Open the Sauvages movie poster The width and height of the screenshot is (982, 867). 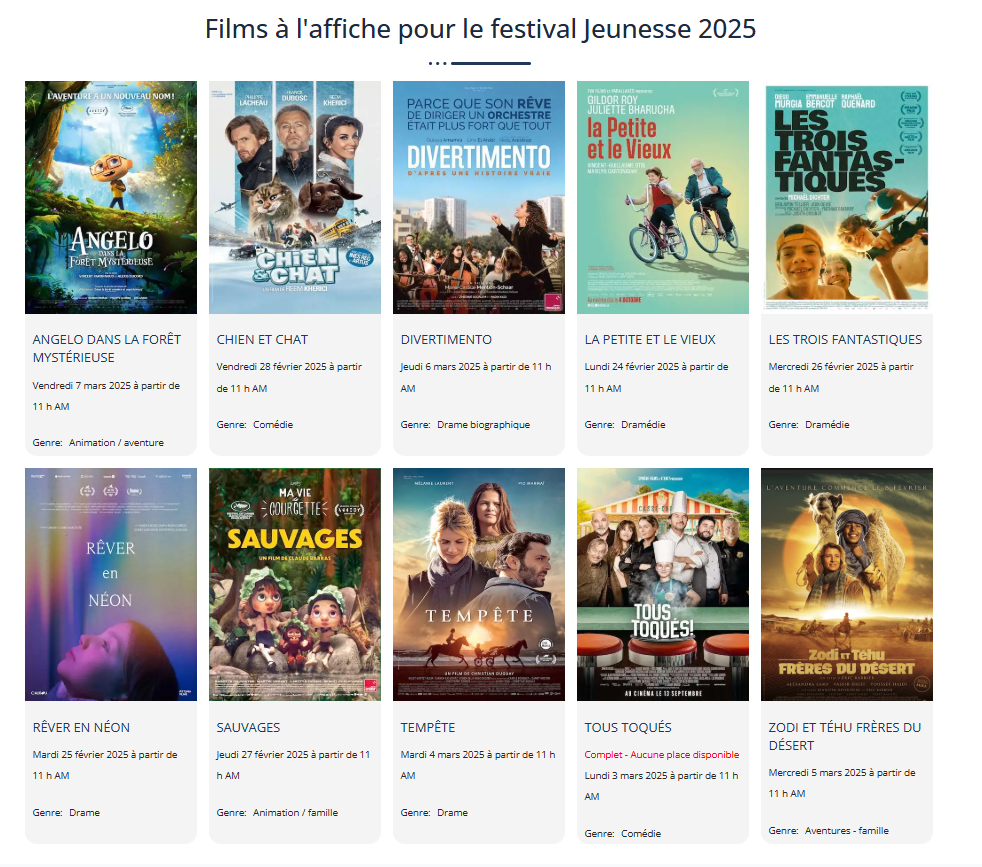click(x=295, y=584)
